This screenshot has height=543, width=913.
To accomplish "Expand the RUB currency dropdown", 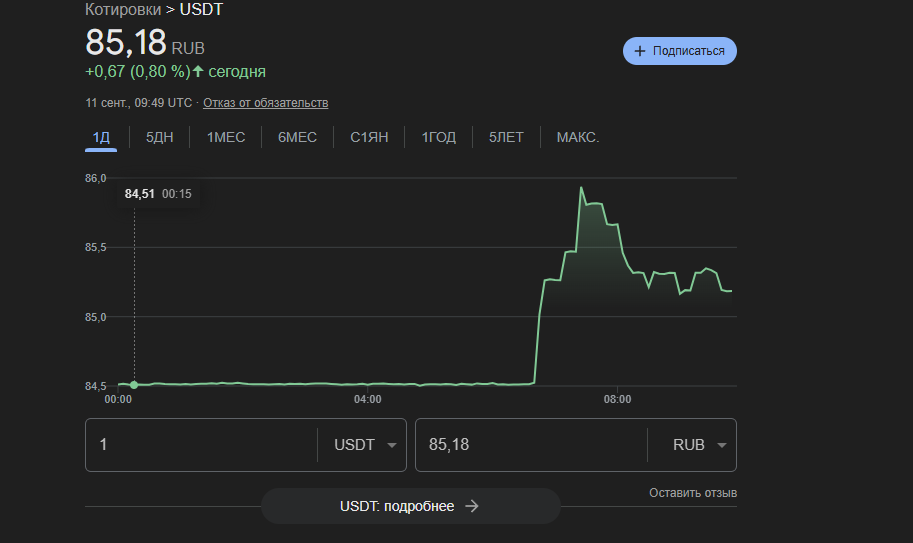I will (x=699, y=445).
